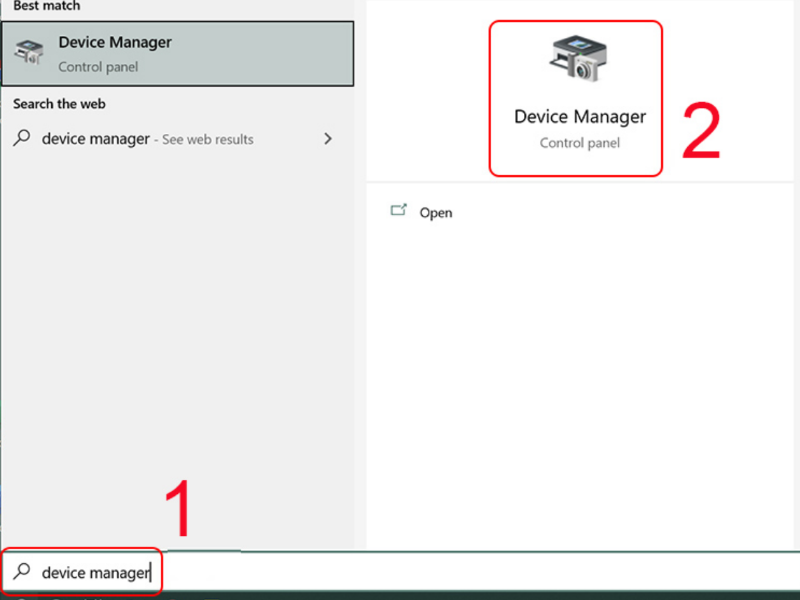Select the Open action text

click(x=436, y=213)
